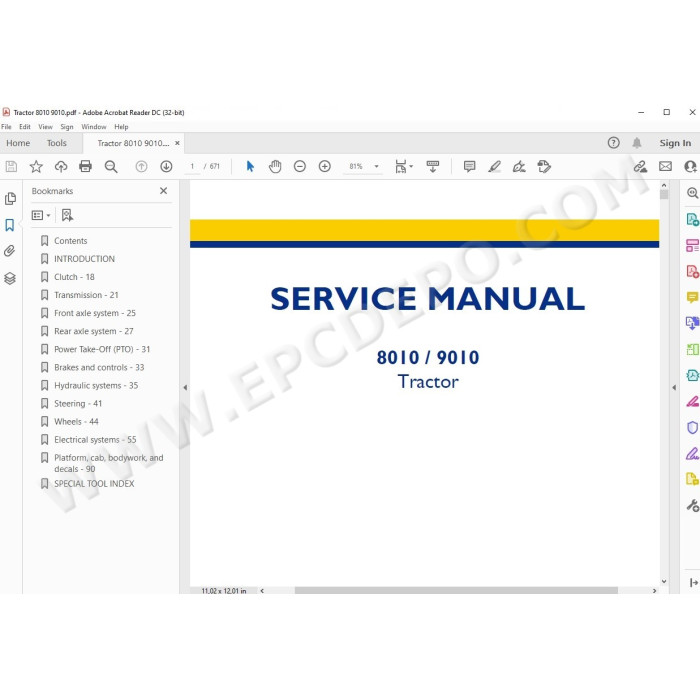Send file by email envelope icon

coord(665,167)
